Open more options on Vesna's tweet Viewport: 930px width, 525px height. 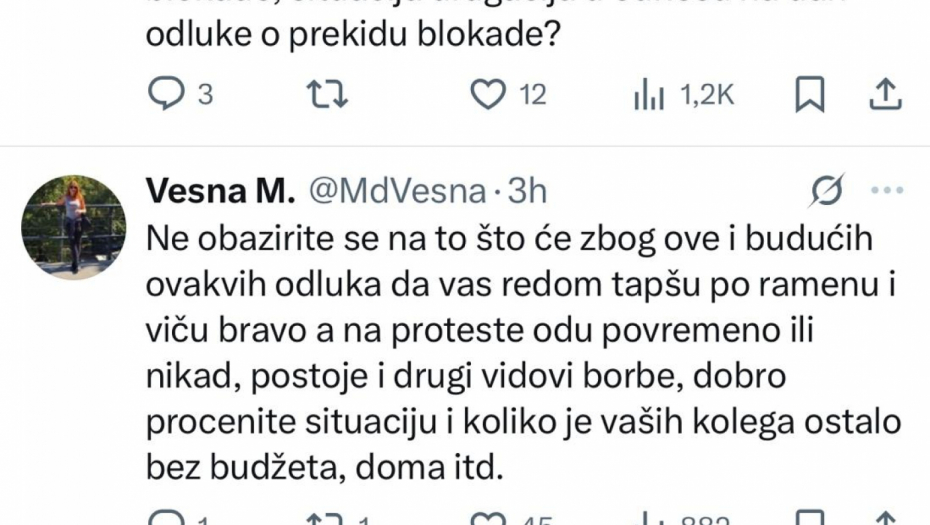coord(887,190)
